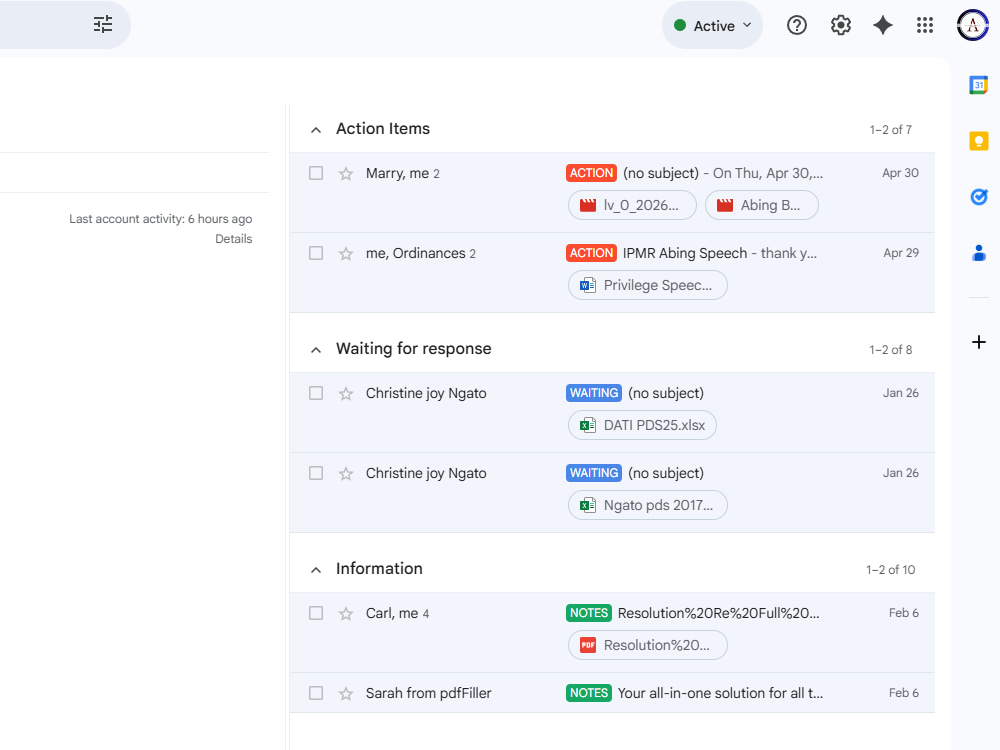
Task: Open the Google account avatar
Action: click(973, 26)
